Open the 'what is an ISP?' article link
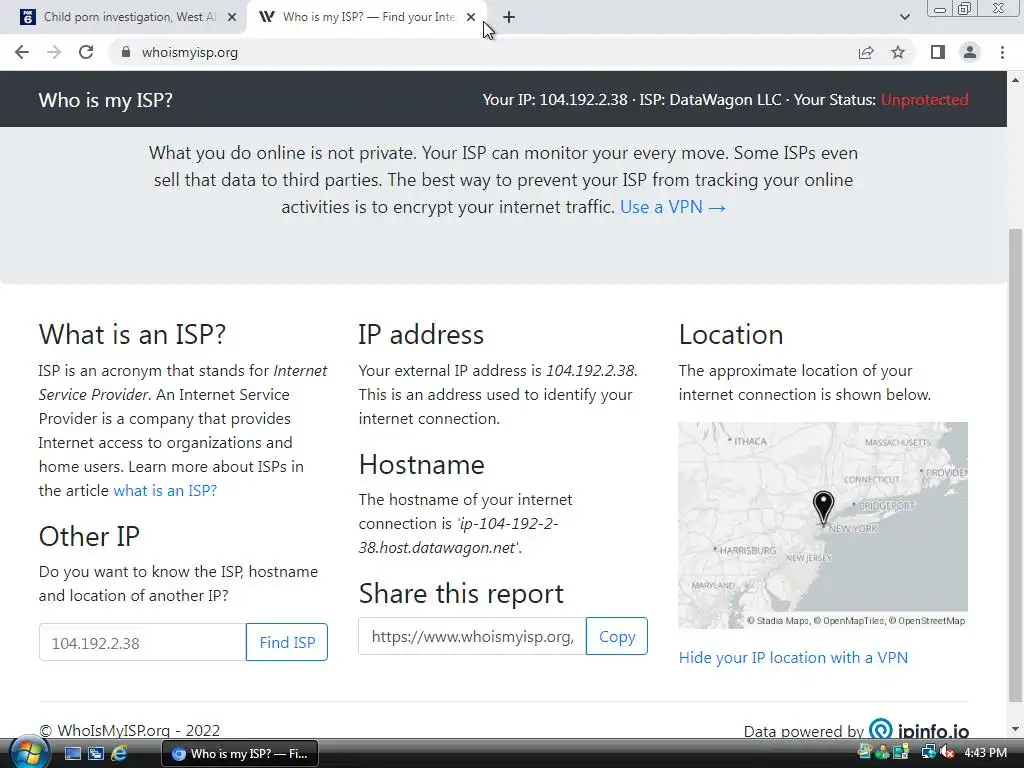This screenshot has height=768, width=1024. pos(165,490)
